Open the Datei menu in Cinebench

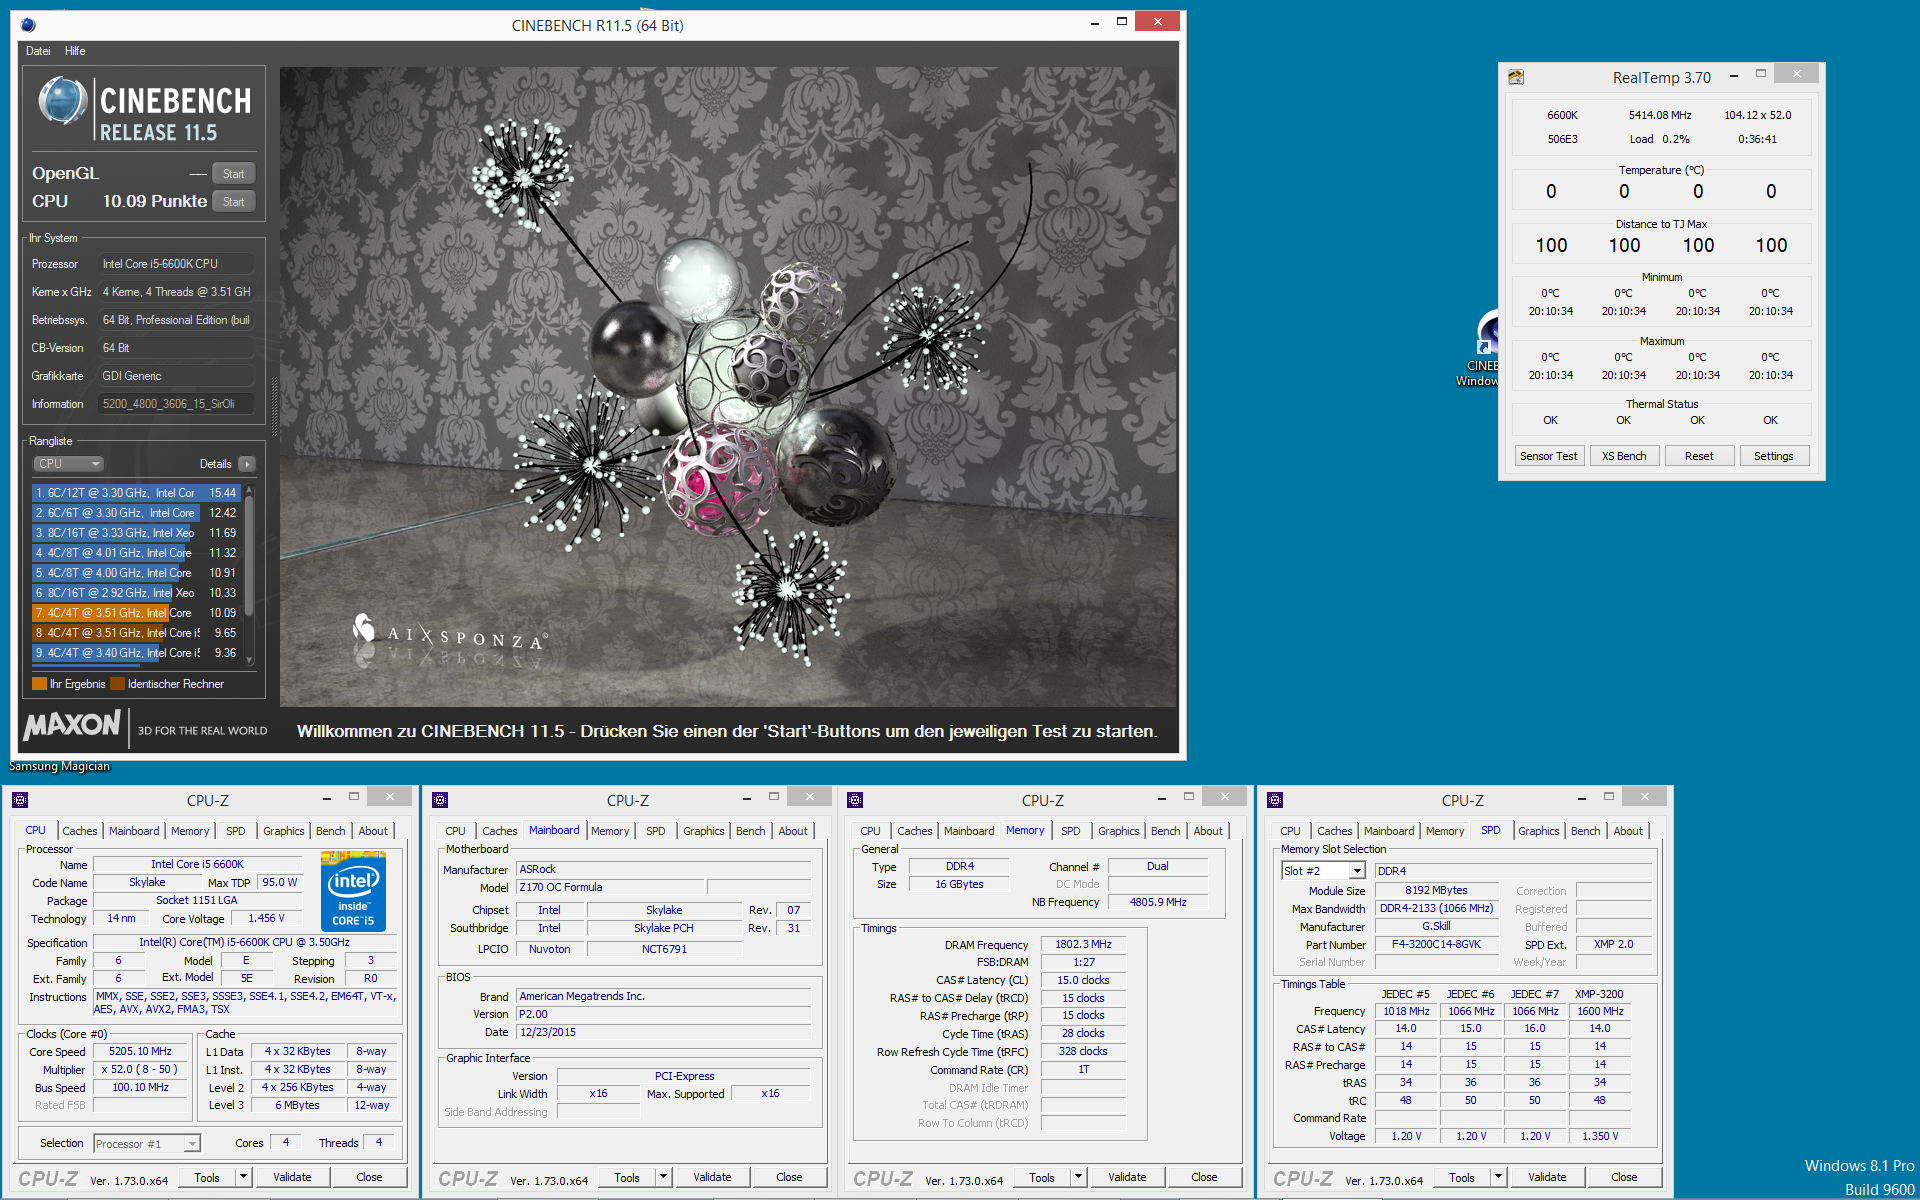[38, 51]
